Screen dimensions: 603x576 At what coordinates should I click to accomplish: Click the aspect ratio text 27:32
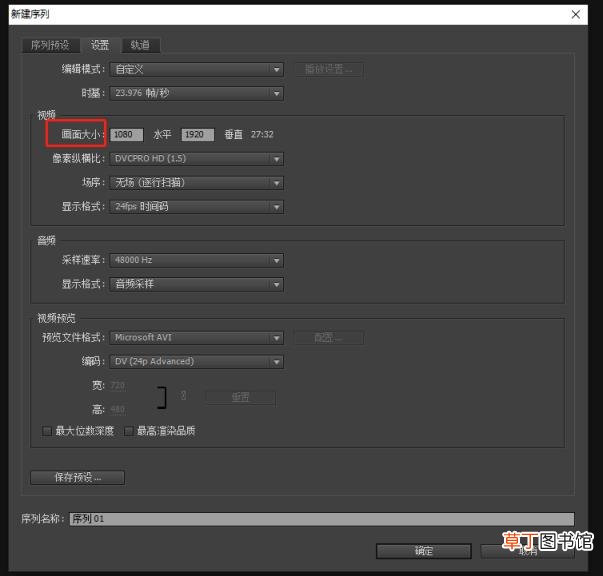tap(262, 135)
